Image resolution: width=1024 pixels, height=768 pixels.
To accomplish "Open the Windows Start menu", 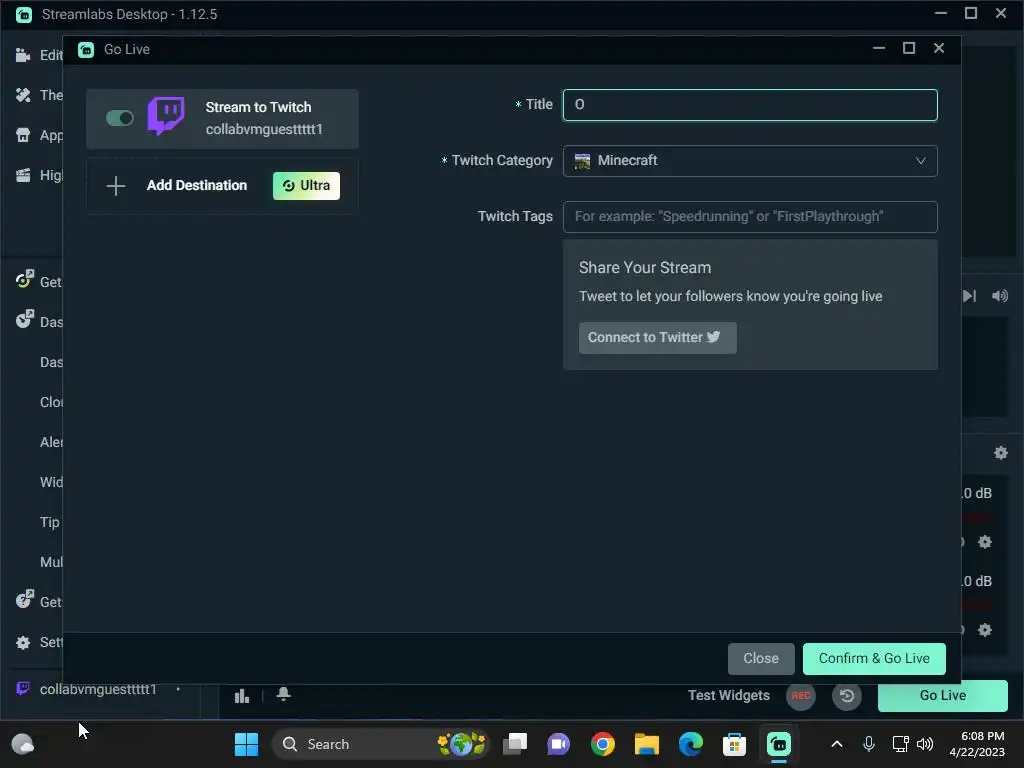I will click(x=246, y=744).
